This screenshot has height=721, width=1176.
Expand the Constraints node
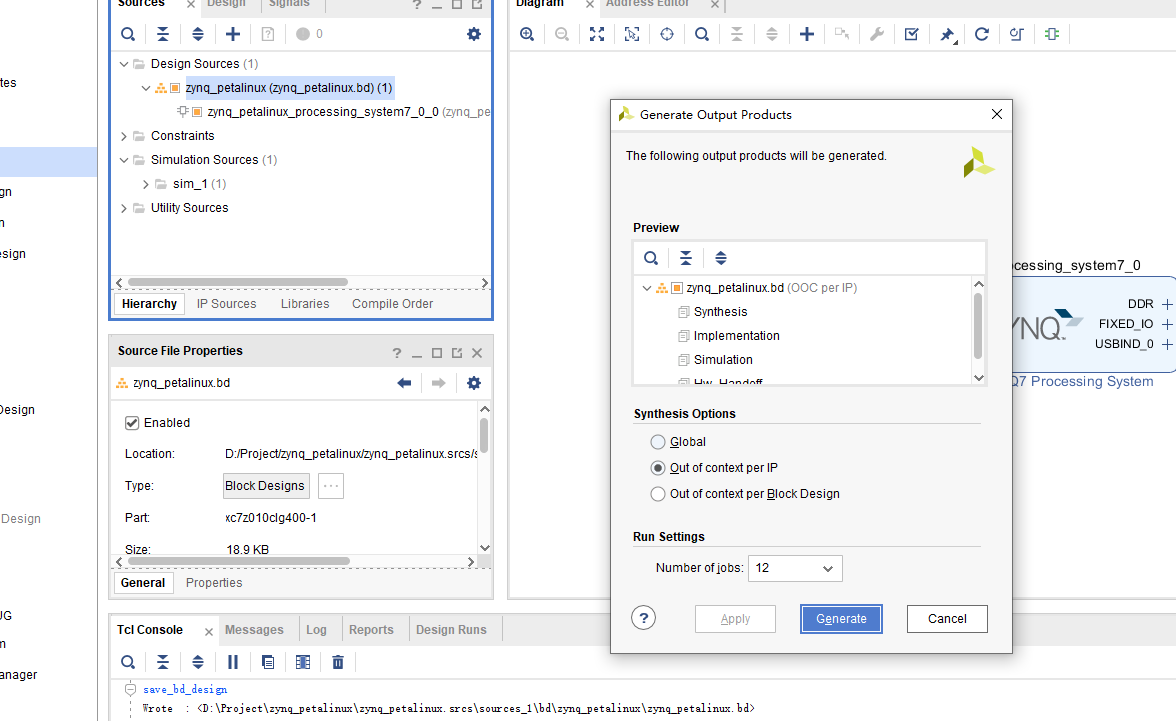point(124,136)
